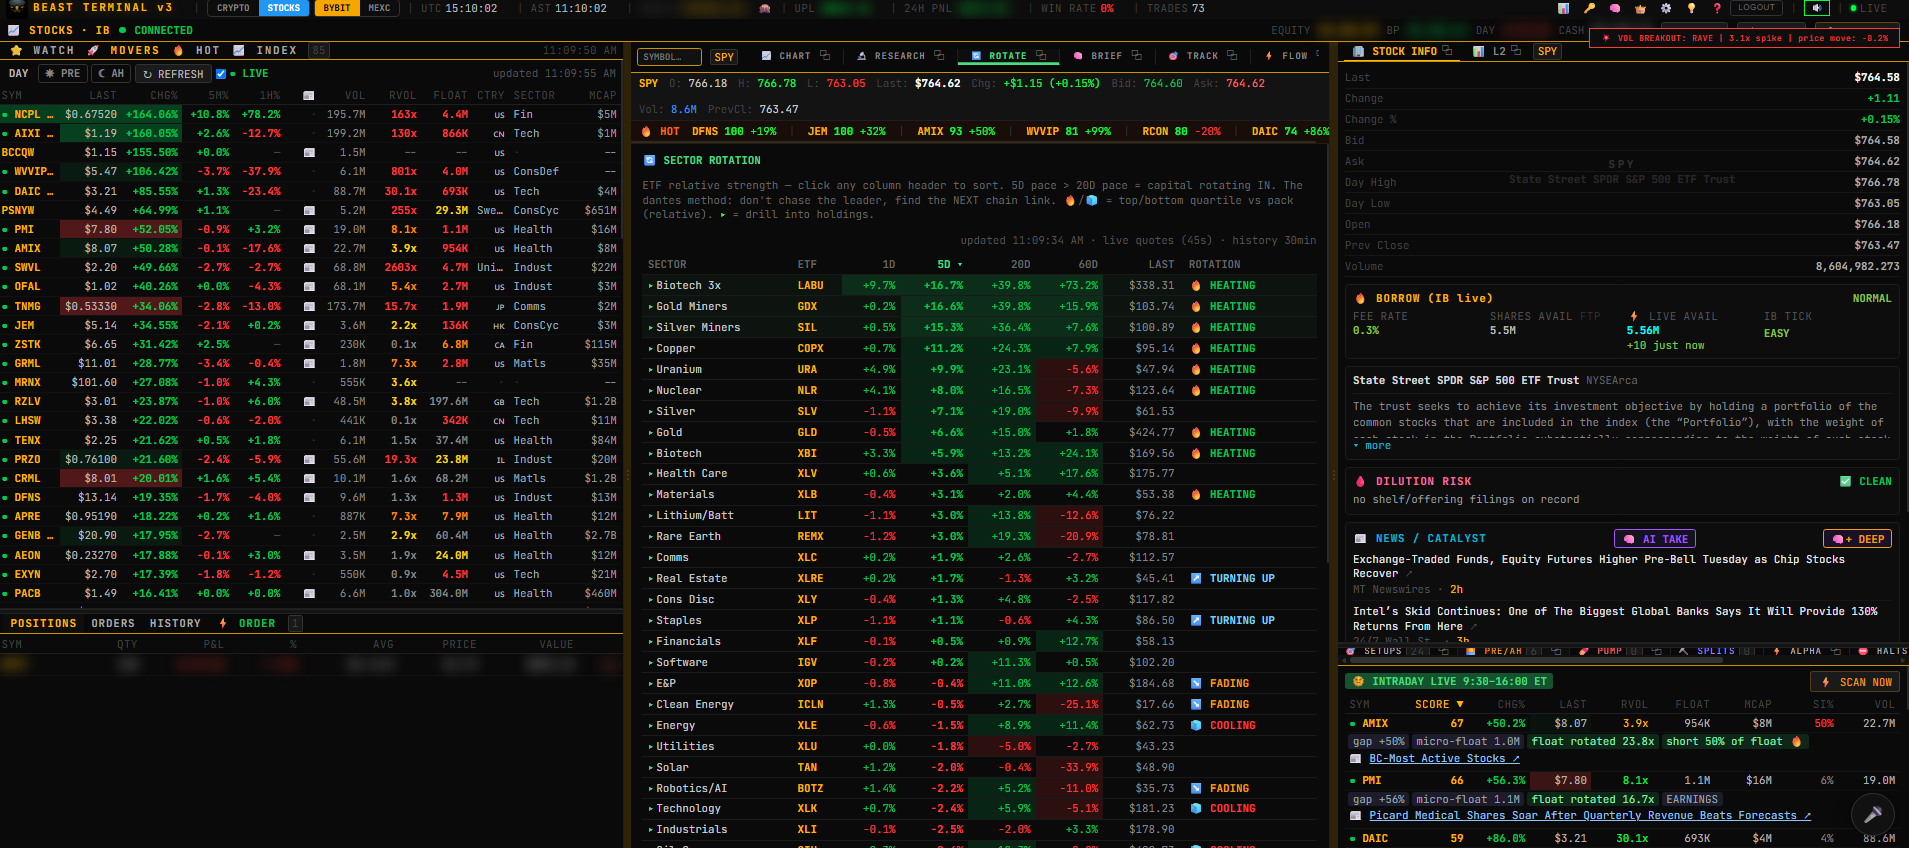Select the CRYPTO market mode
Image resolution: width=1909 pixels, height=848 pixels.
click(x=233, y=8)
